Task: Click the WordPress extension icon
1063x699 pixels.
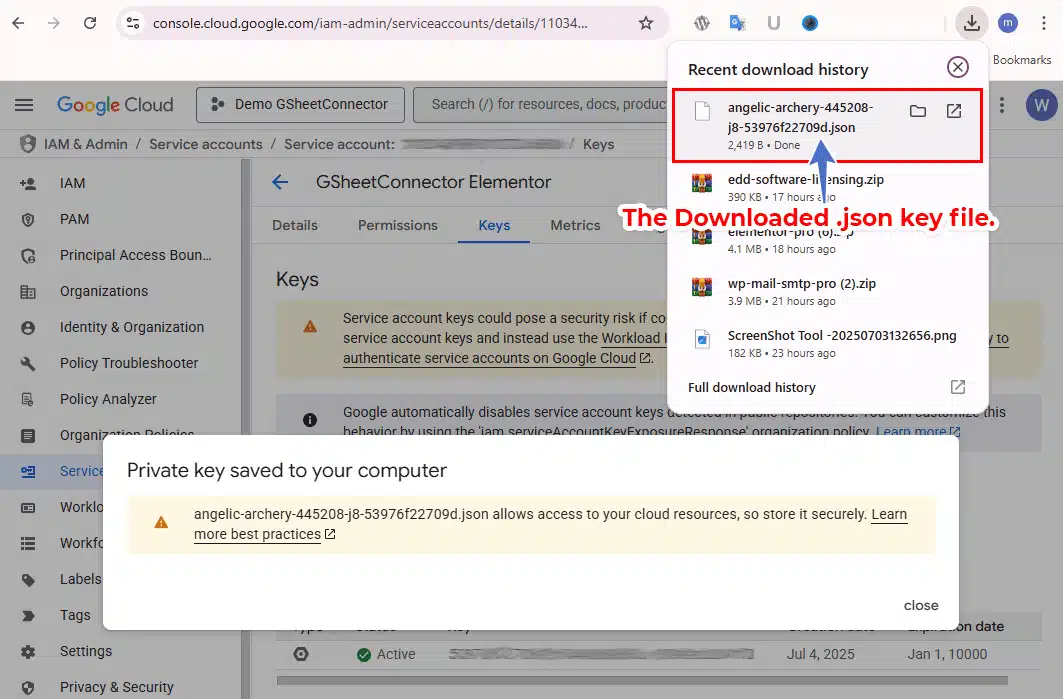Action: coord(702,23)
